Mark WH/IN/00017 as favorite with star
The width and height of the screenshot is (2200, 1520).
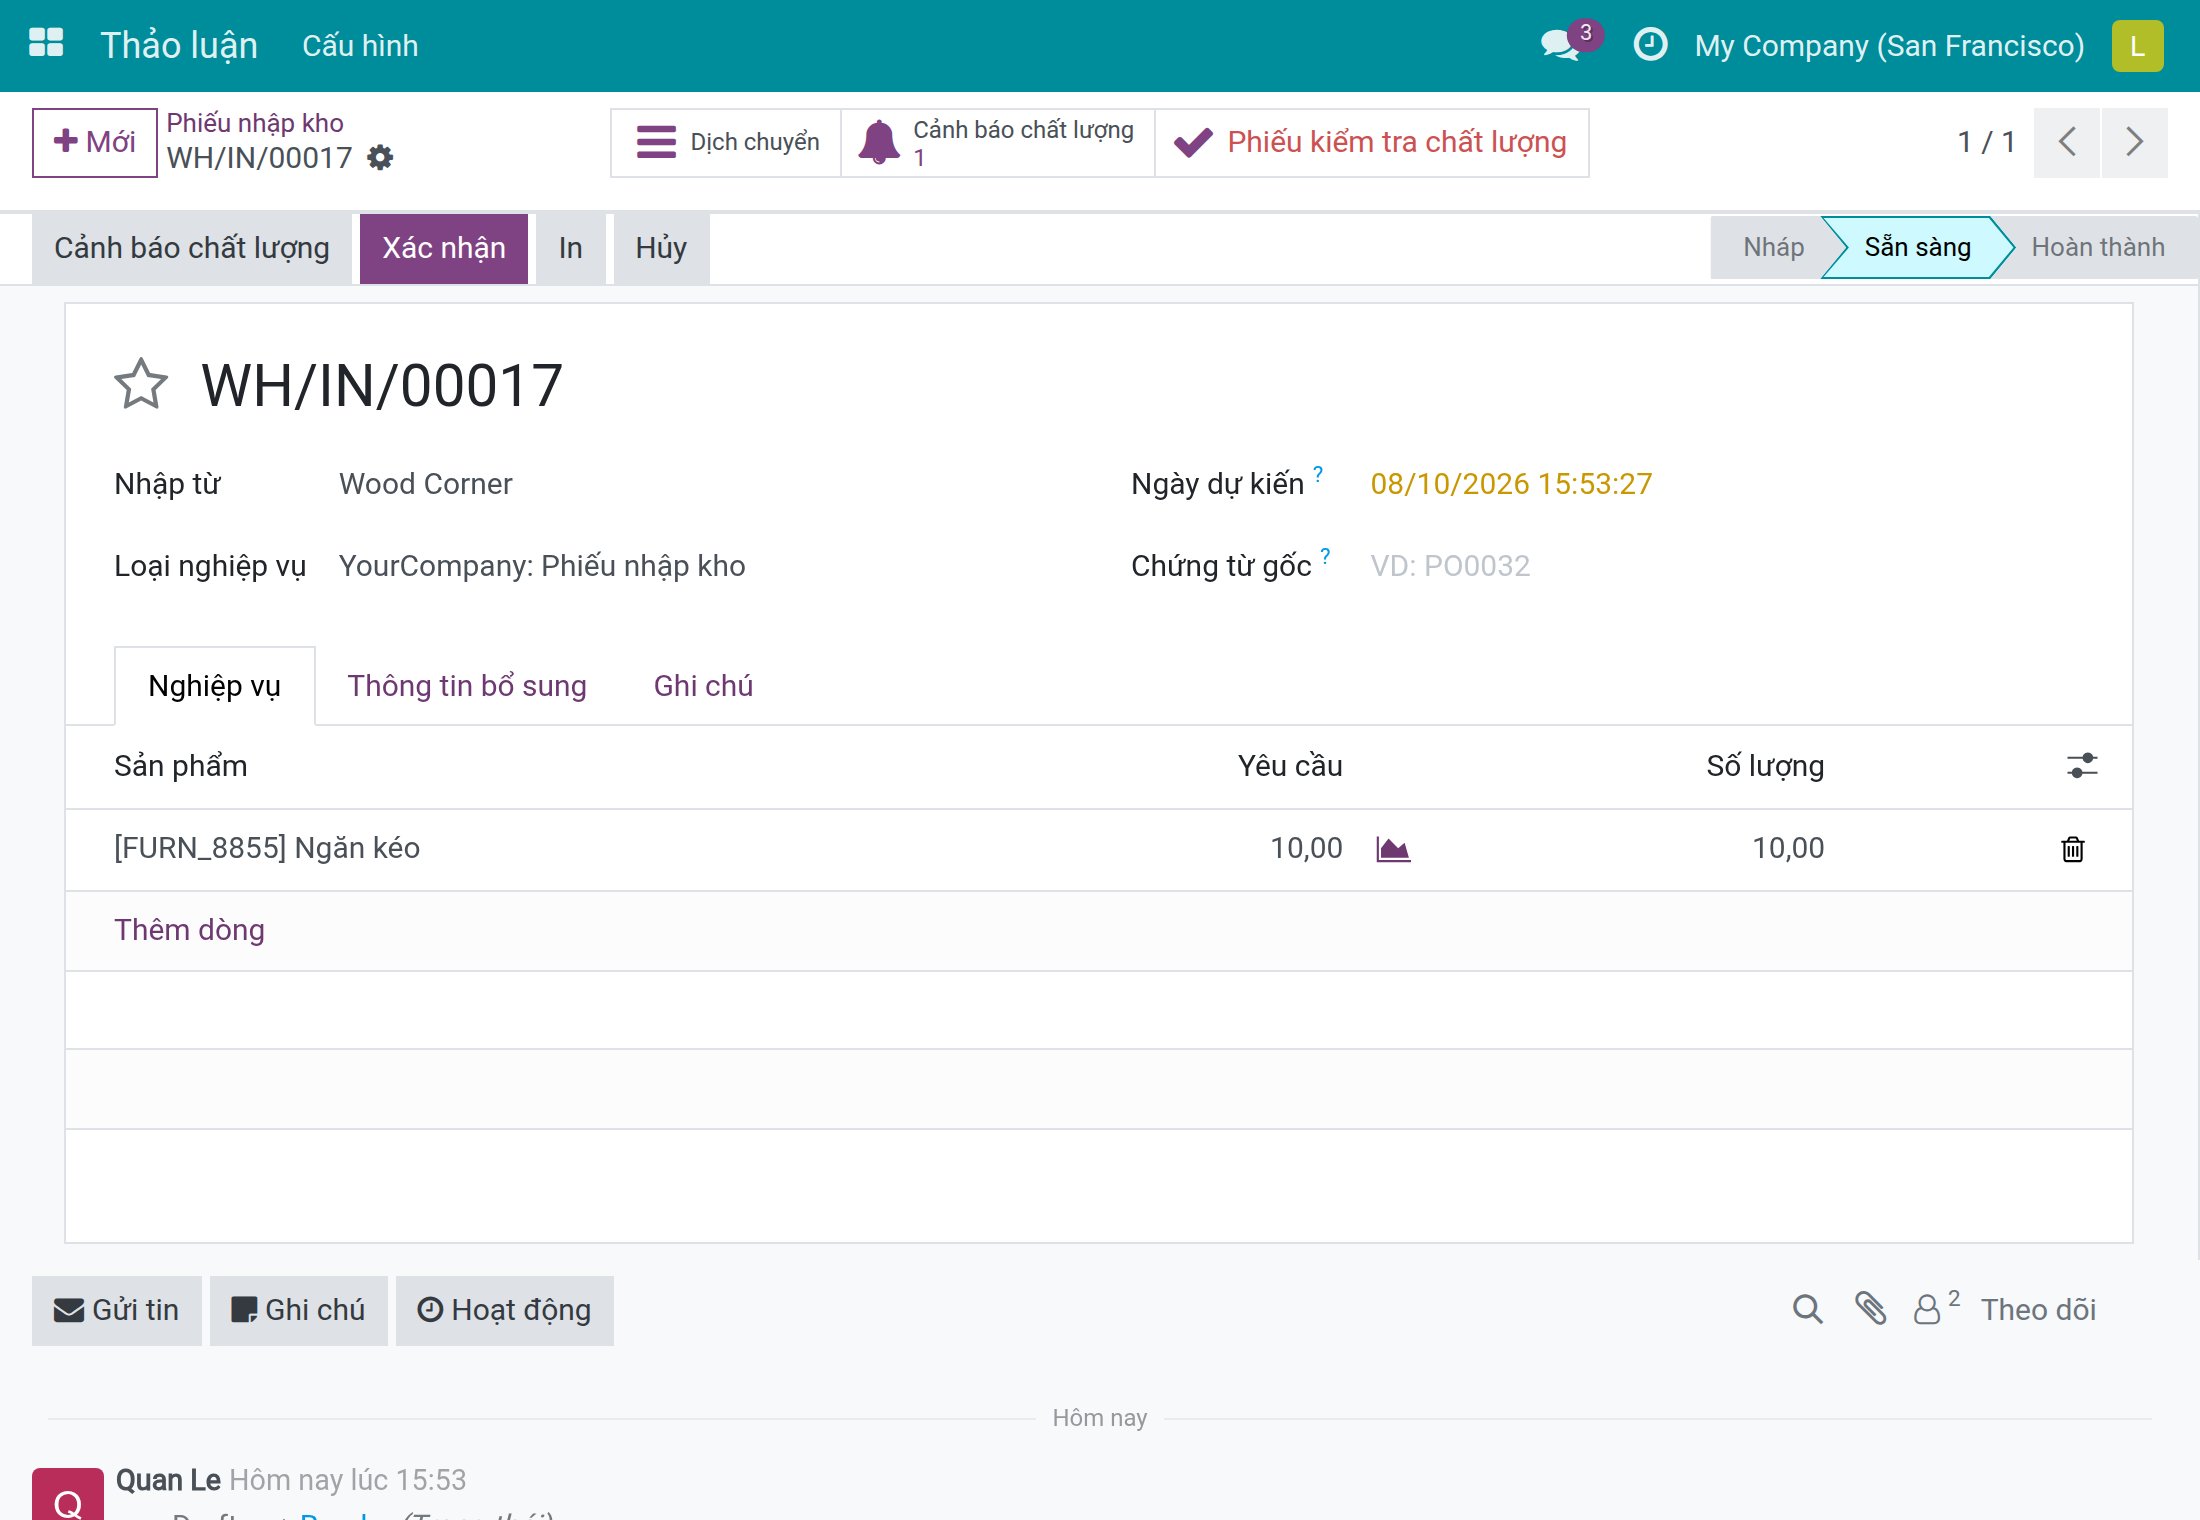click(x=140, y=385)
